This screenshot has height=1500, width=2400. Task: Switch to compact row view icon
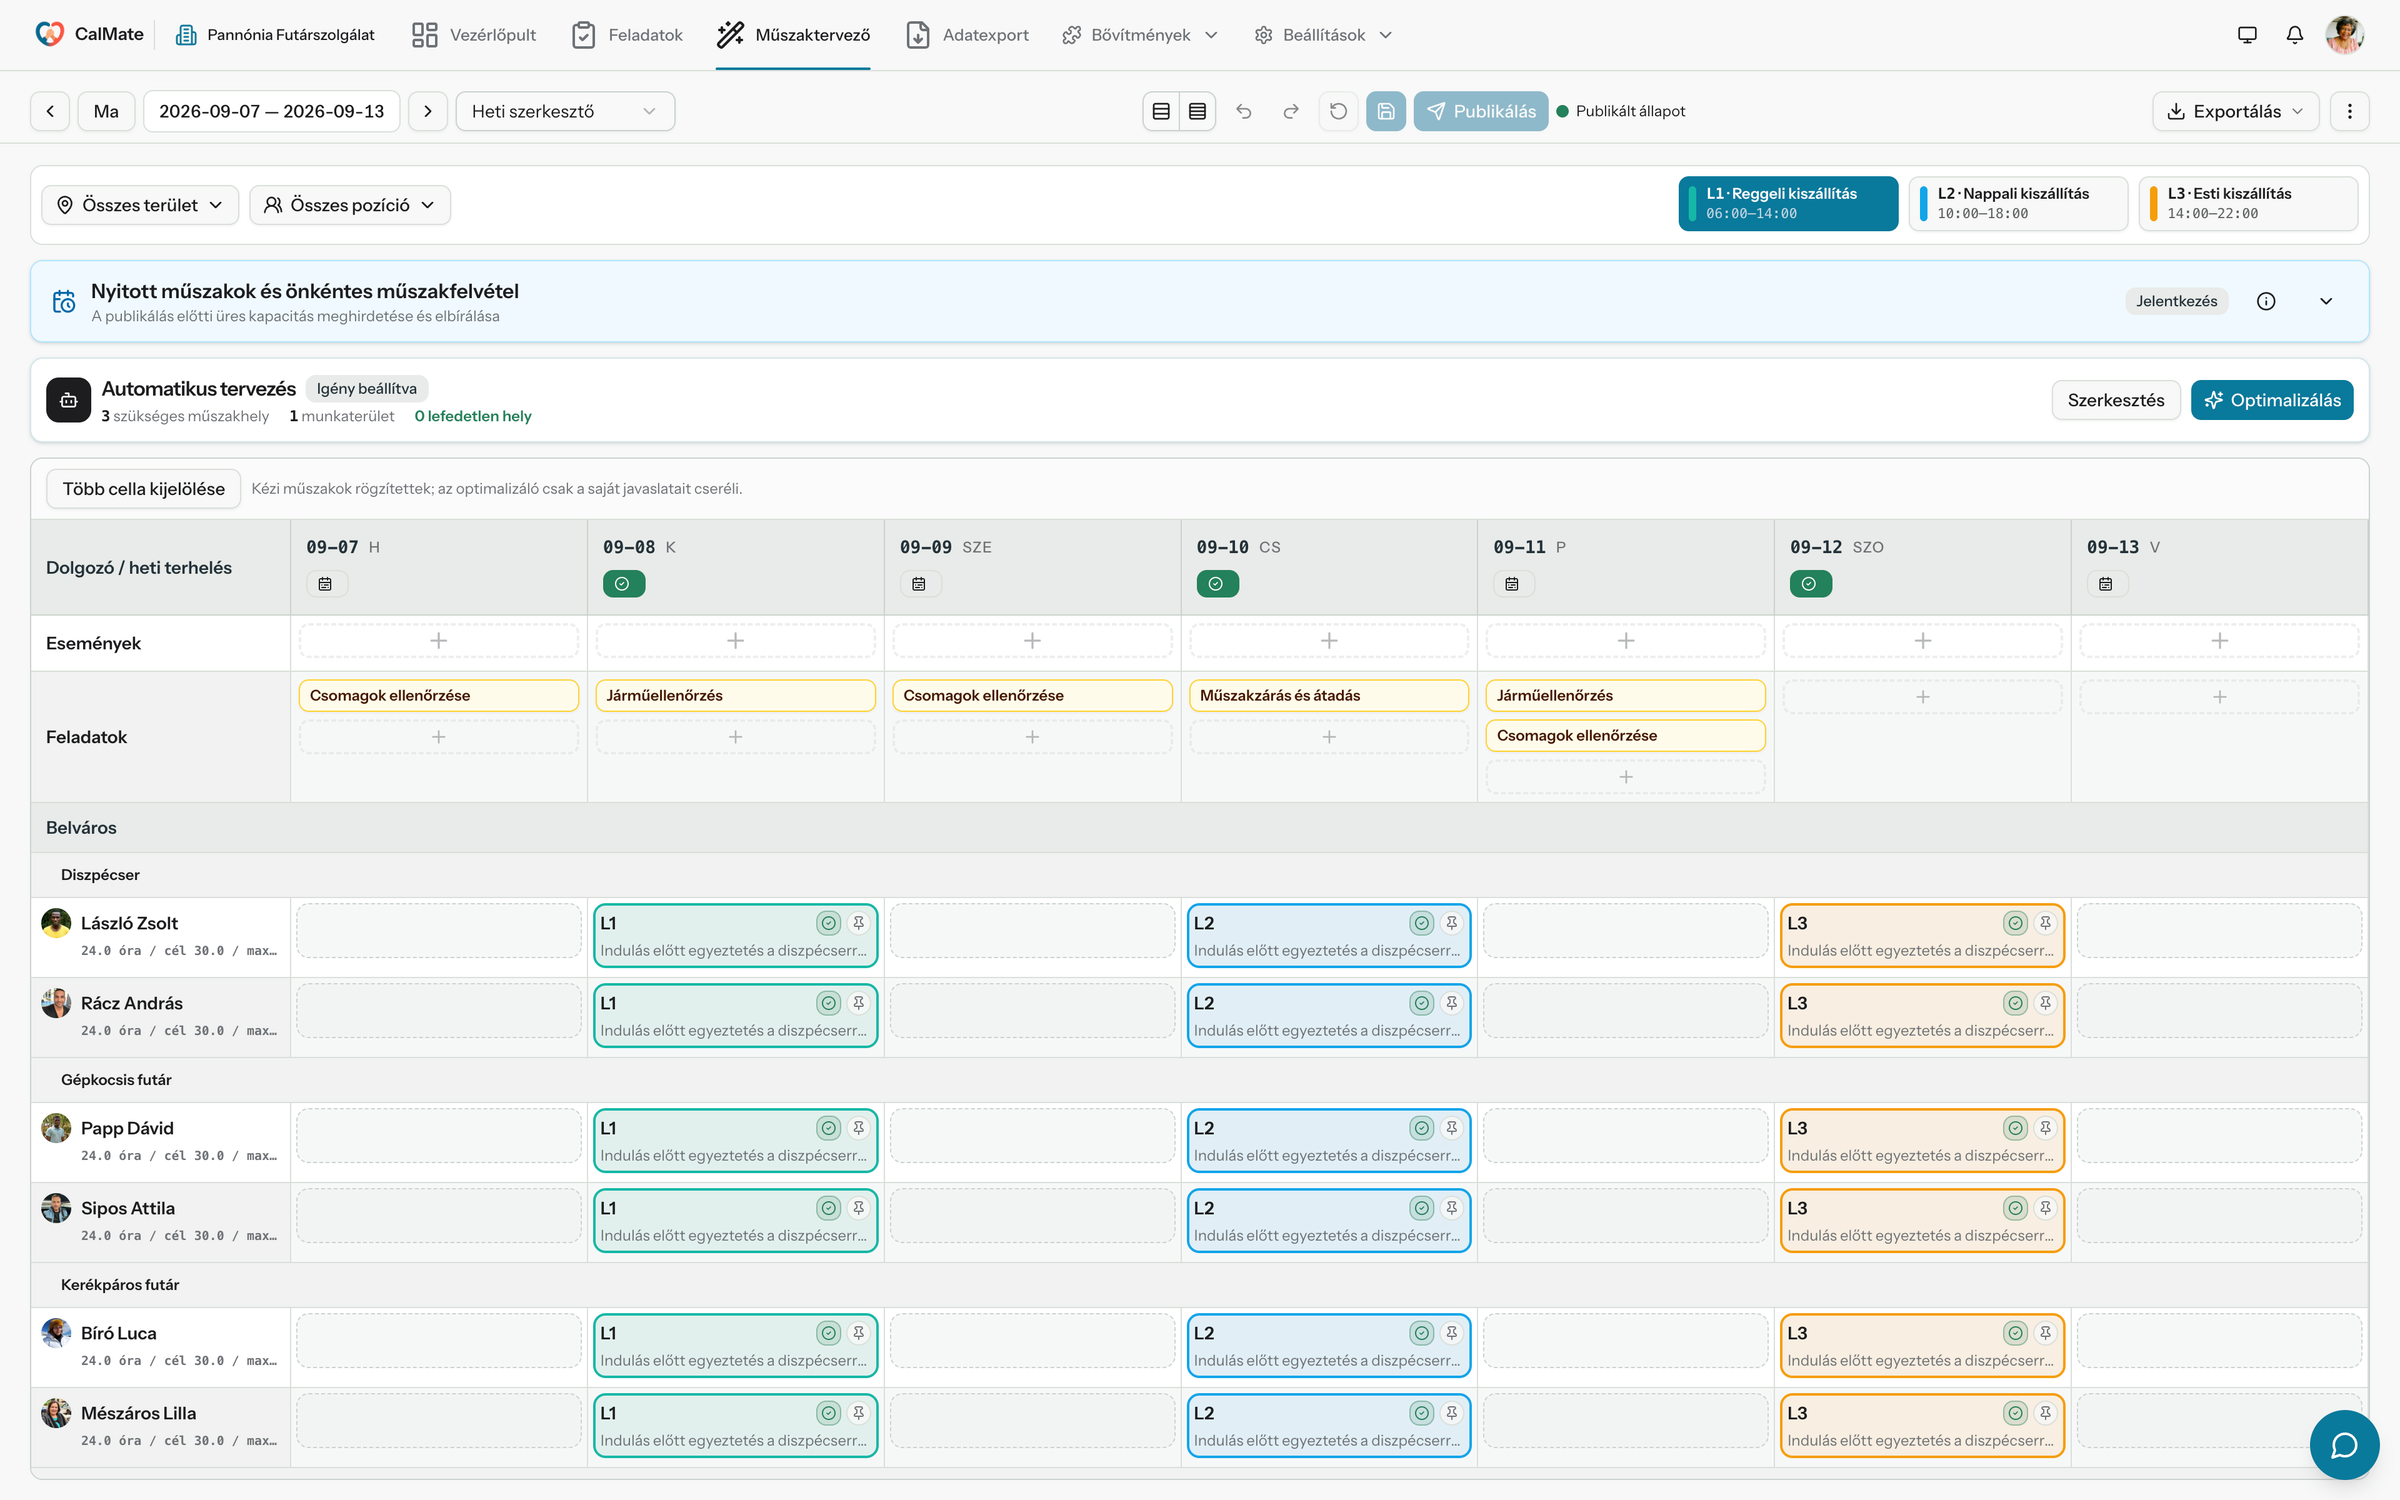click(x=1161, y=111)
